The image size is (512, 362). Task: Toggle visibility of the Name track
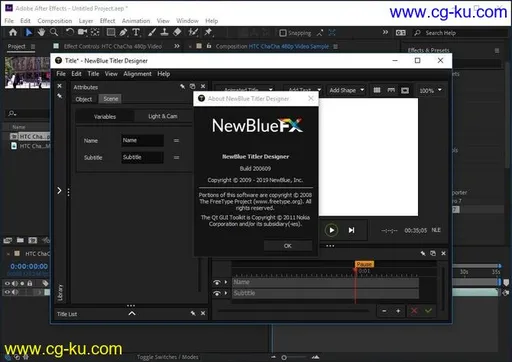point(217,282)
